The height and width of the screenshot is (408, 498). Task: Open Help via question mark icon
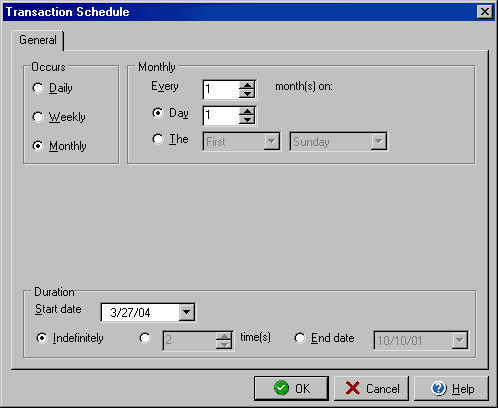(451, 388)
